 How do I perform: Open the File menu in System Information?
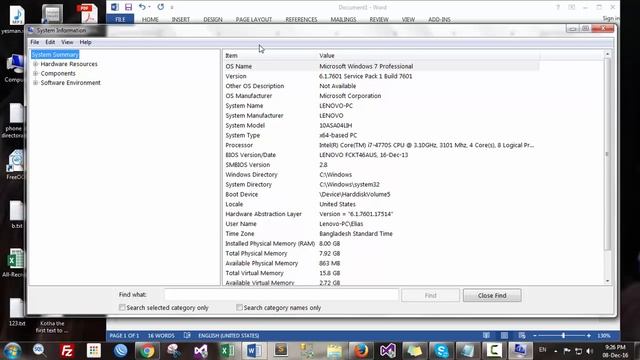pos(35,42)
